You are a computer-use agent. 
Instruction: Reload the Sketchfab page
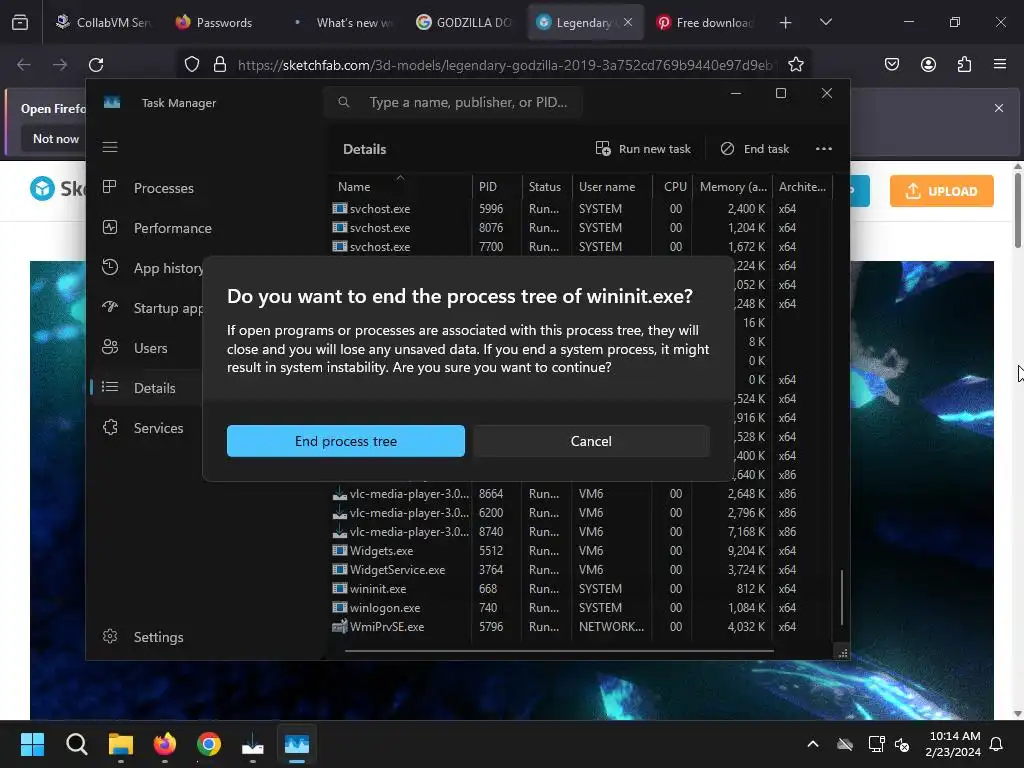pyautogui.click(x=96, y=65)
